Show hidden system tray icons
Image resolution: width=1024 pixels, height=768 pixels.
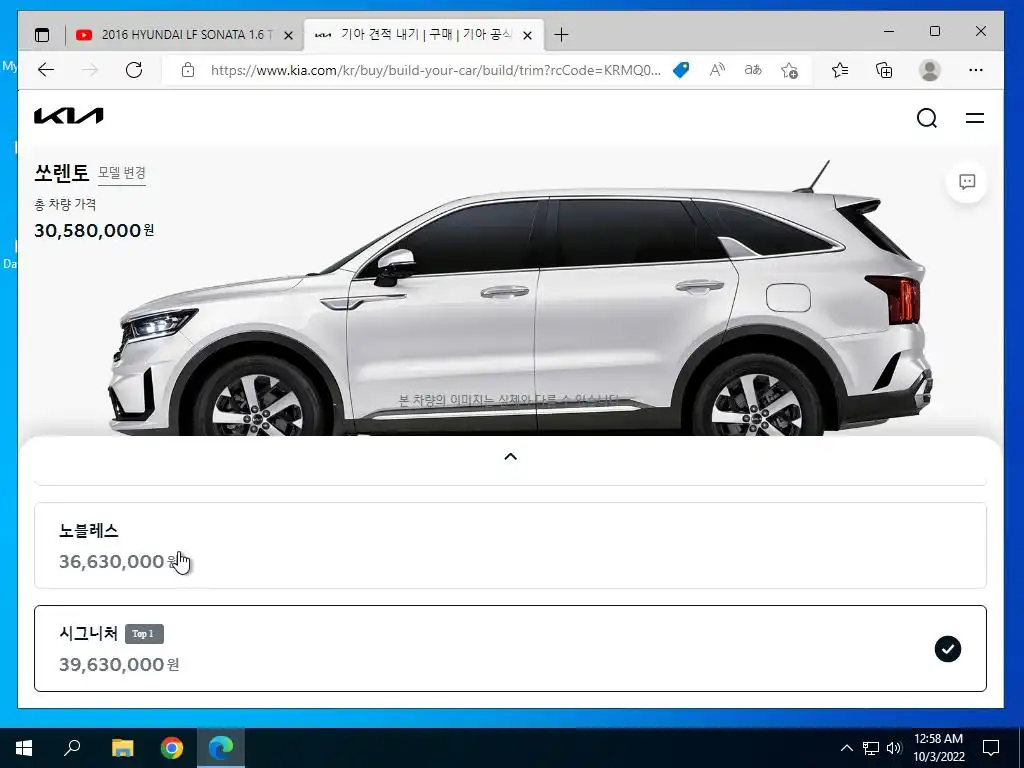[846, 748]
